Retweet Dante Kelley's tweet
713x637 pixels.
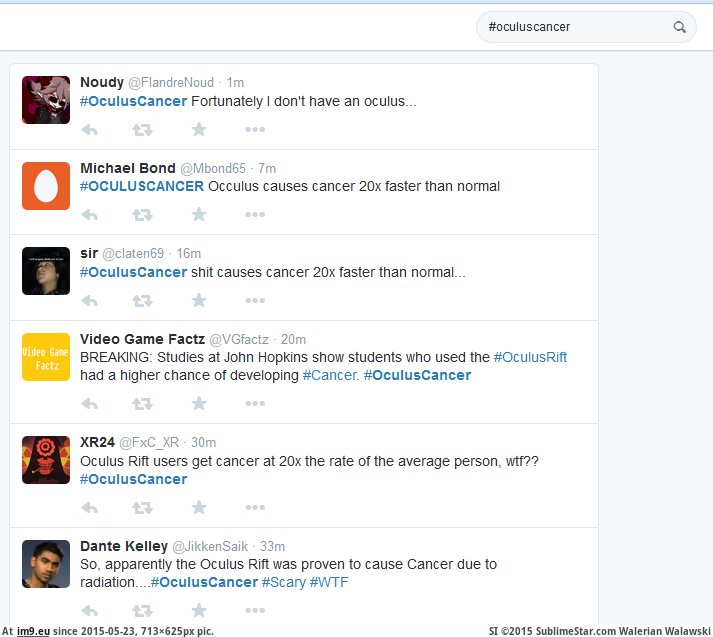pyautogui.click(x=142, y=611)
